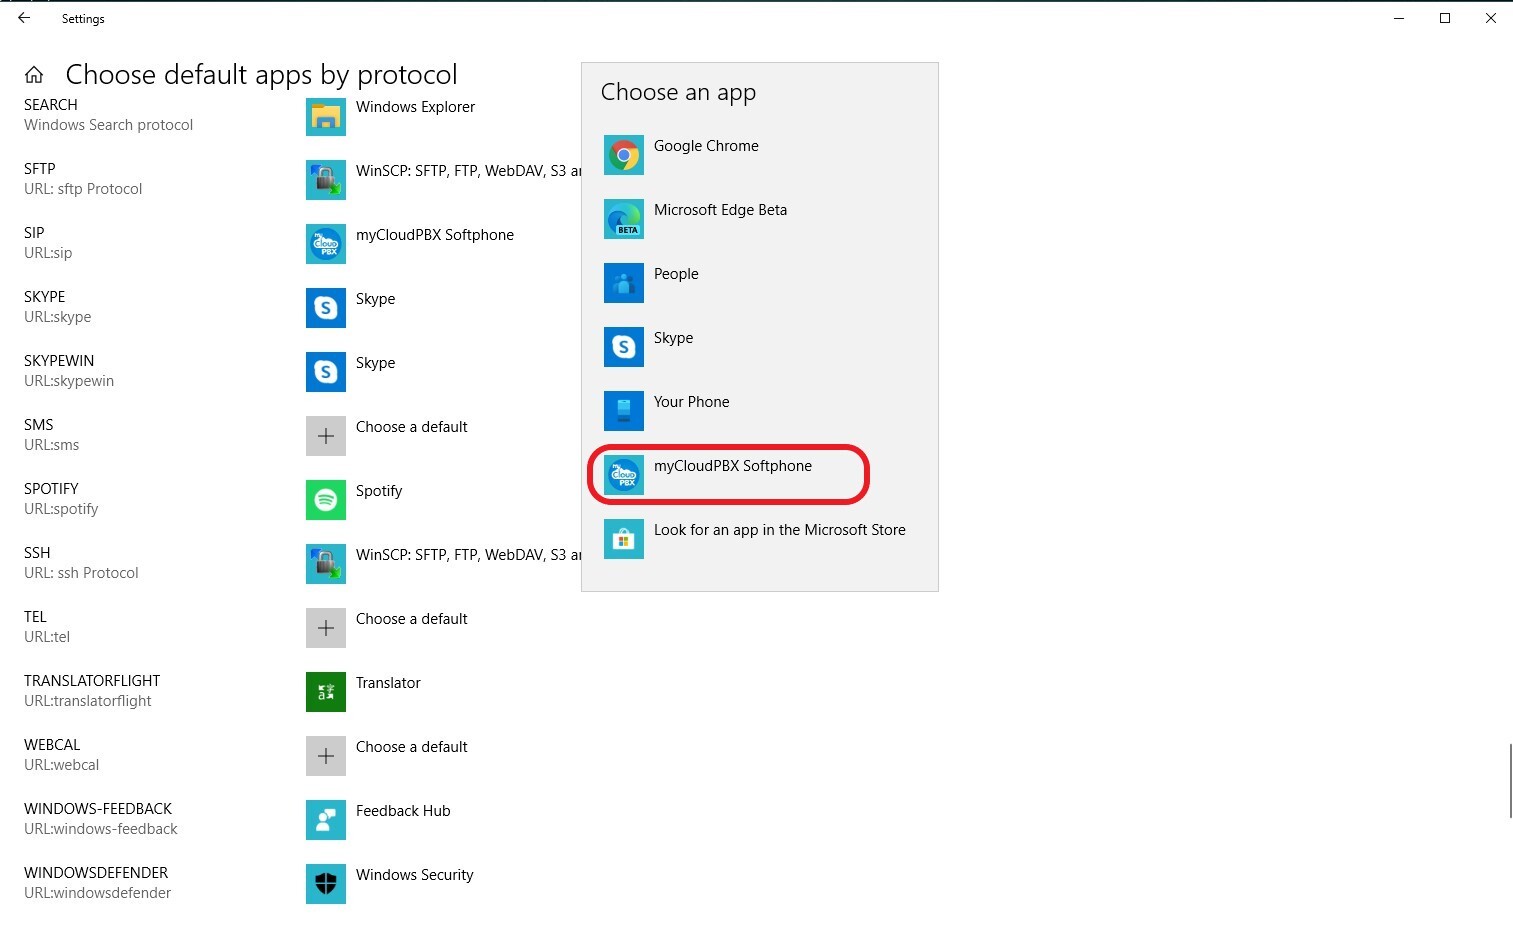The height and width of the screenshot is (925, 1513).
Task: Click the back arrow in Settings title bar
Action: [24, 18]
